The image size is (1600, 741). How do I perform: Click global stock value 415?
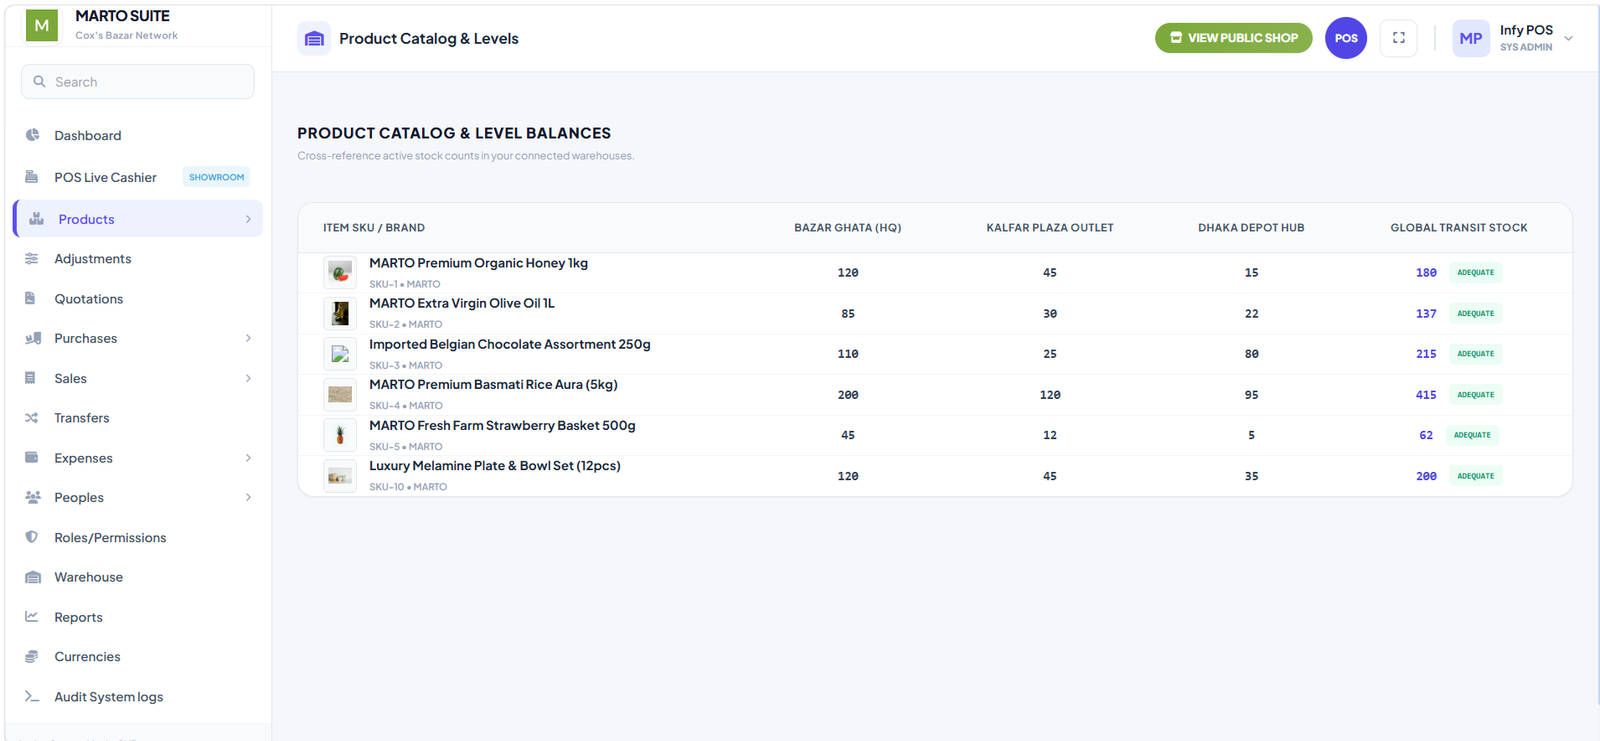click(x=1426, y=395)
